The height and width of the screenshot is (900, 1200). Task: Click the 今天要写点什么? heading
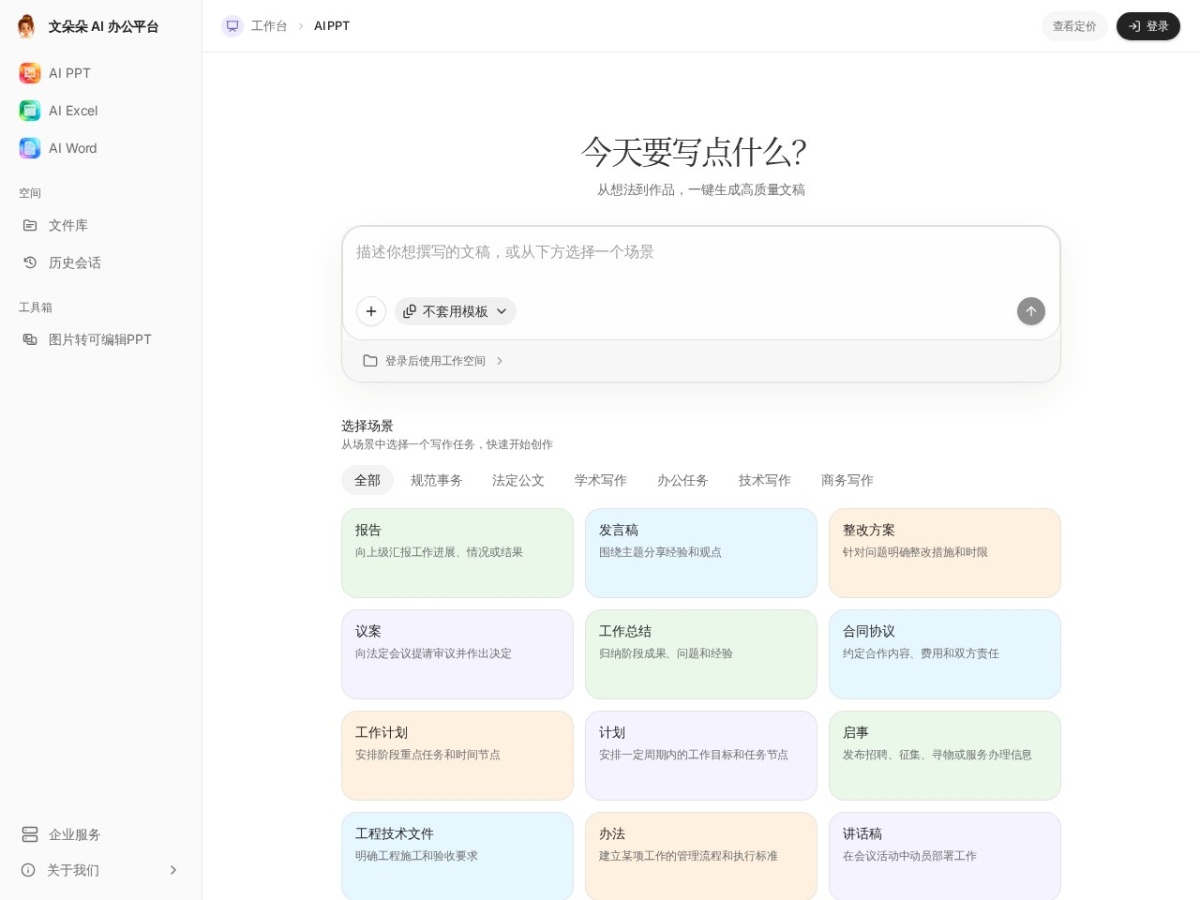coord(694,152)
